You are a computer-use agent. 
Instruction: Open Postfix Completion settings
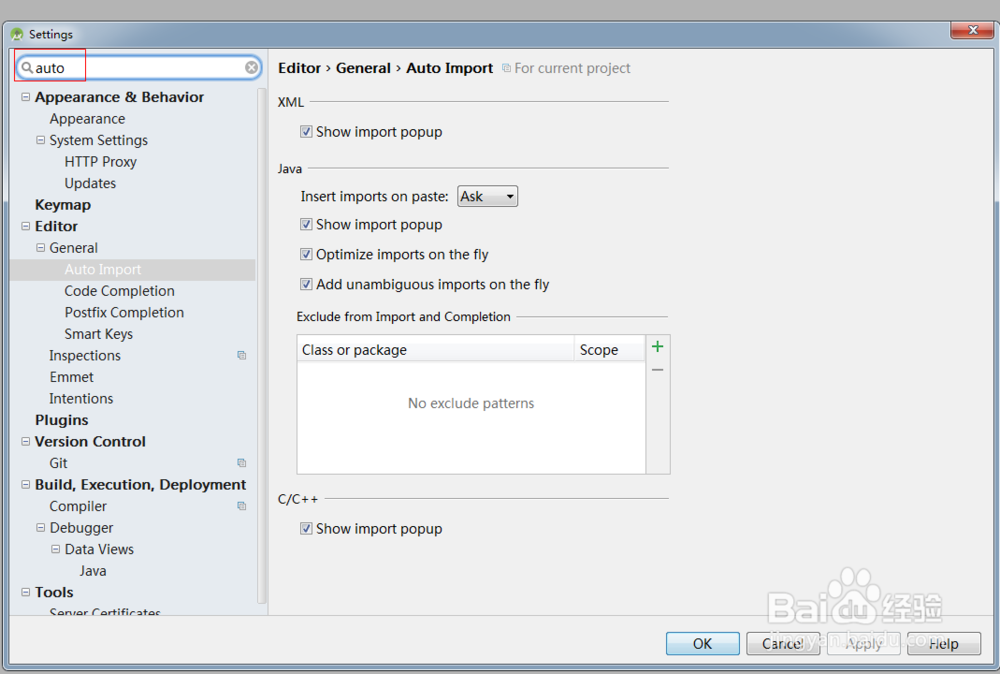(124, 312)
